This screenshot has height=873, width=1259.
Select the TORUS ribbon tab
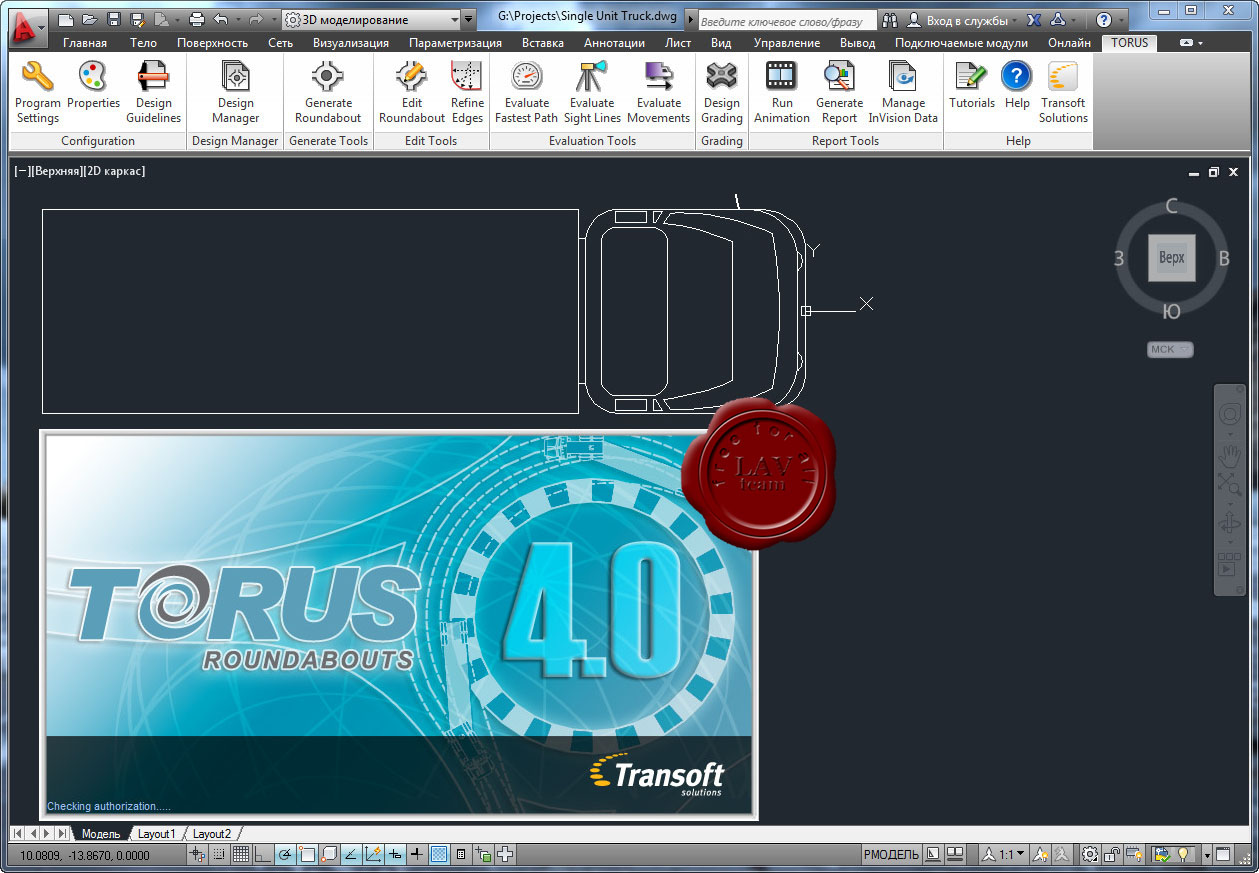[1129, 43]
